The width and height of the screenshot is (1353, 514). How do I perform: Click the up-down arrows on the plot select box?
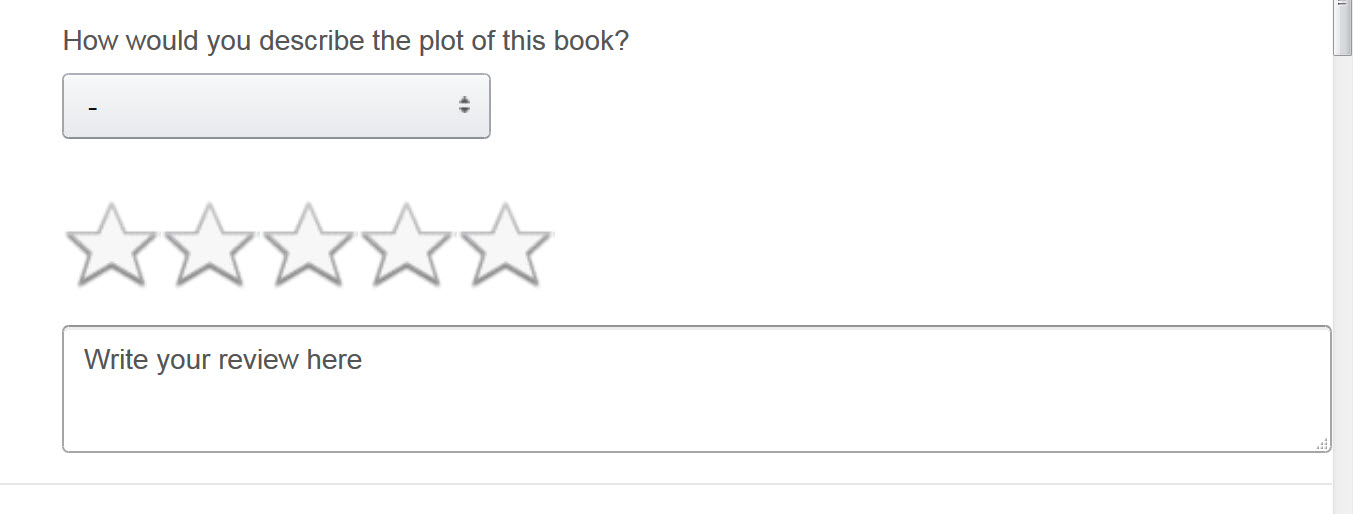pyautogui.click(x=464, y=105)
